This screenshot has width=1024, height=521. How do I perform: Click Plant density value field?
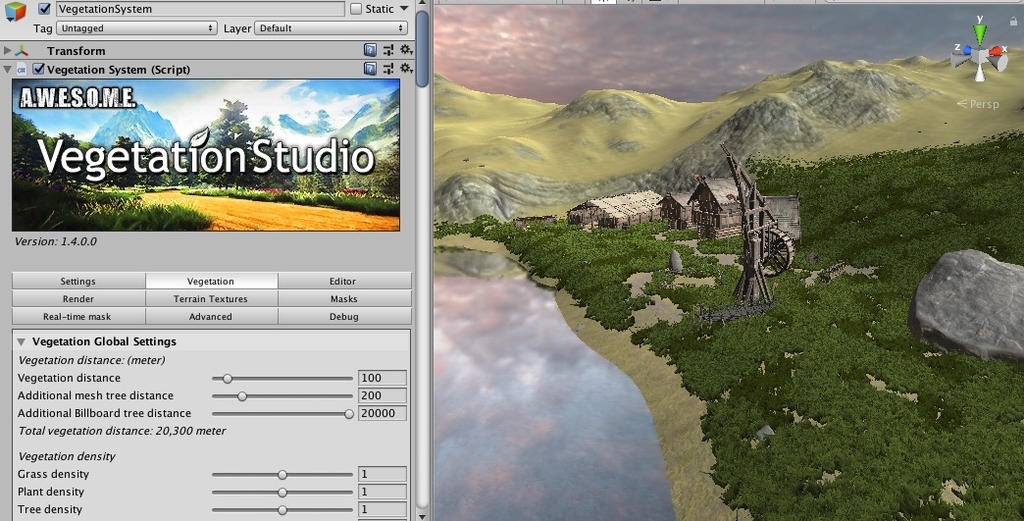382,492
